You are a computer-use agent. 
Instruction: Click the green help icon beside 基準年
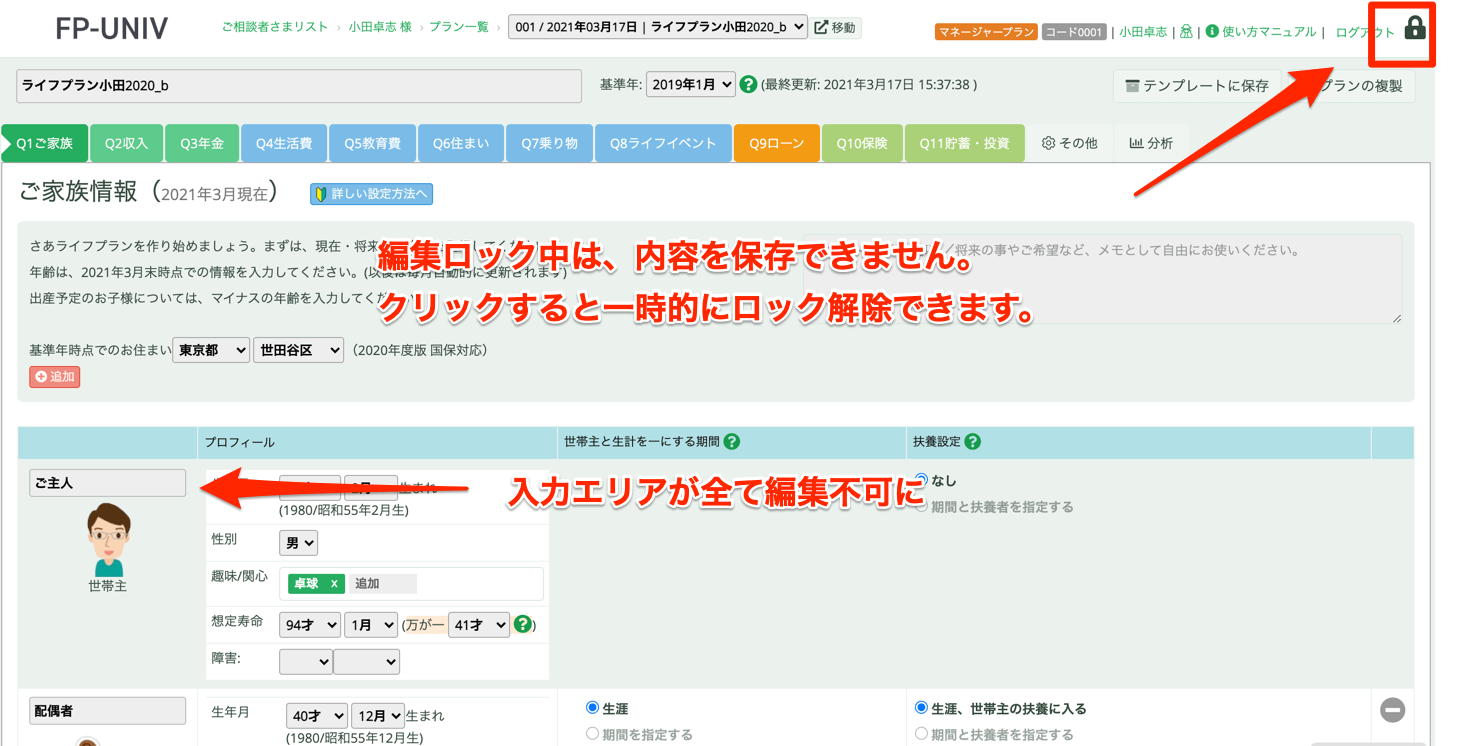(x=749, y=84)
